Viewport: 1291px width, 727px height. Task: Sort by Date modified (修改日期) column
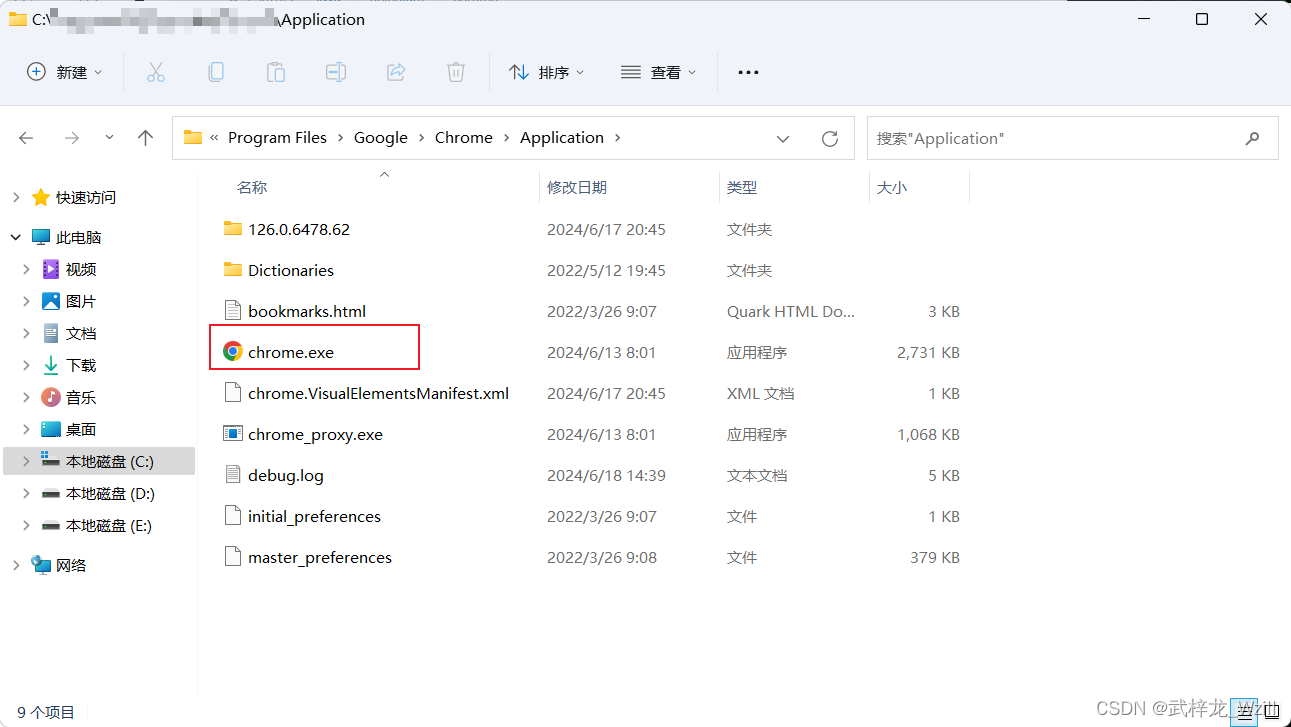(x=577, y=187)
